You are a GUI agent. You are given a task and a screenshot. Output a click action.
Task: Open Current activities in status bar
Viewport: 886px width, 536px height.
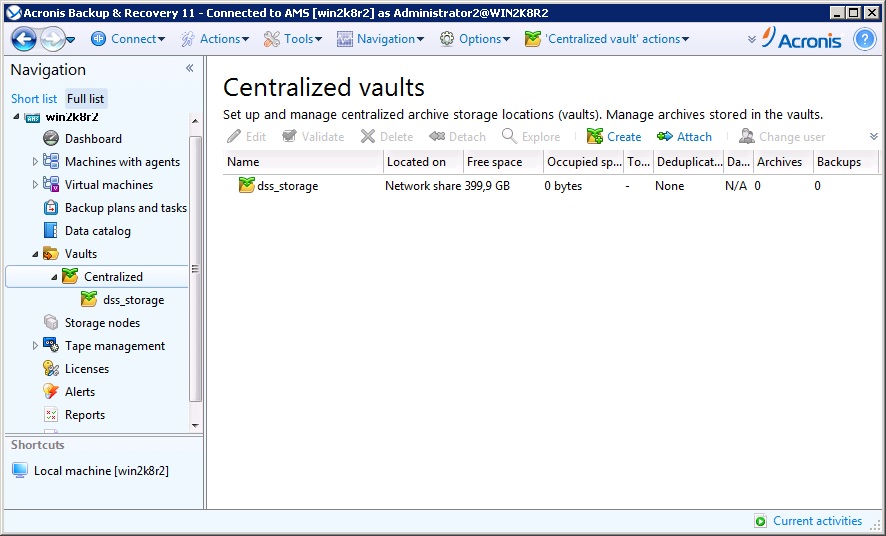click(x=808, y=521)
